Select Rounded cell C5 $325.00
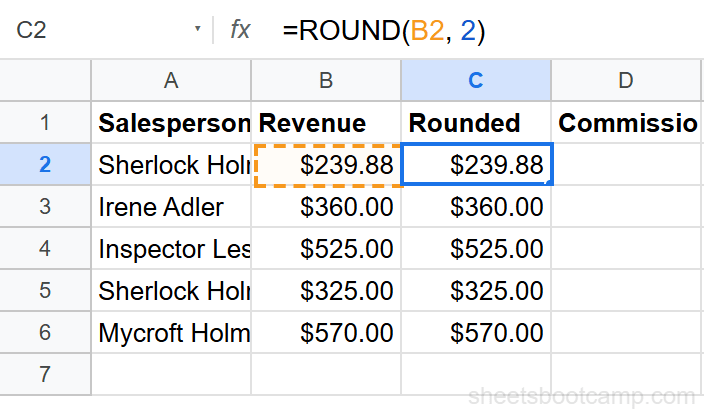The height and width of the screenshot is (414, 704). [x=476, y=291]
